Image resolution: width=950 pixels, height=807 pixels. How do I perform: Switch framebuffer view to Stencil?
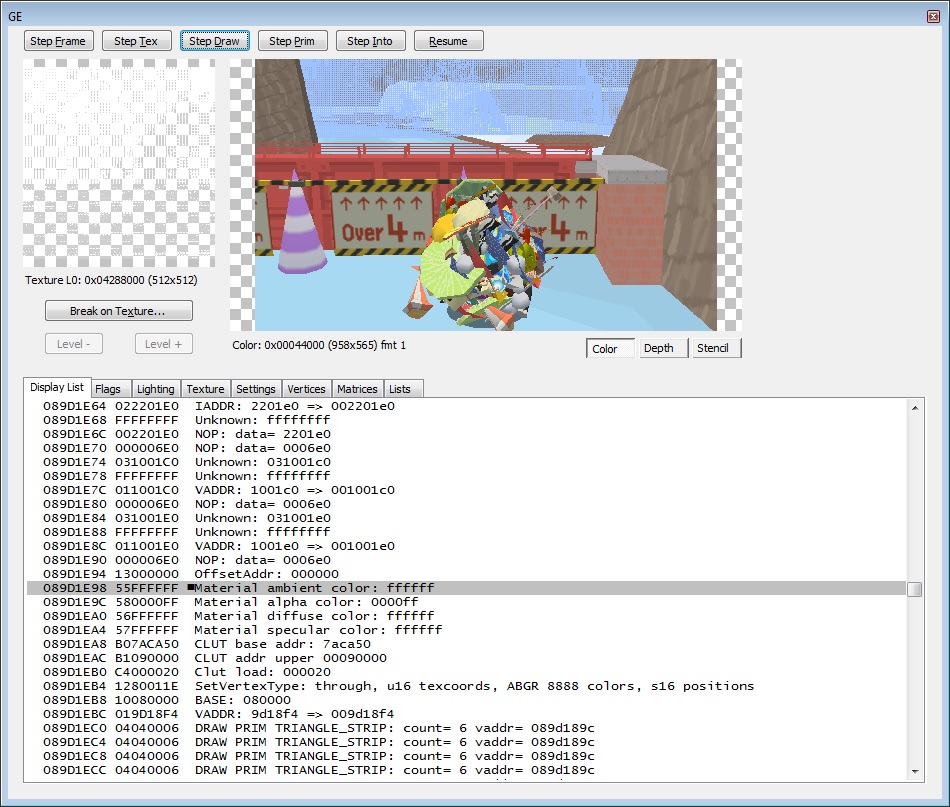click(713, 348)
